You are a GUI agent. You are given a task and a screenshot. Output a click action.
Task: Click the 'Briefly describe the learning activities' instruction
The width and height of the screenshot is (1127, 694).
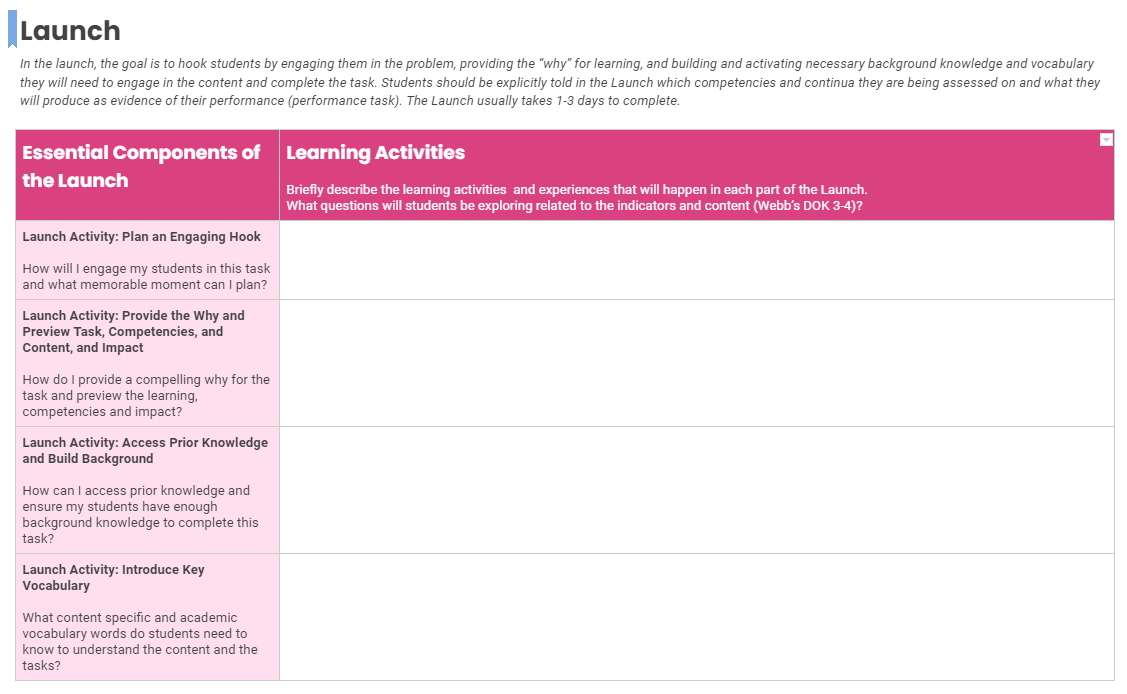point(576,190)
